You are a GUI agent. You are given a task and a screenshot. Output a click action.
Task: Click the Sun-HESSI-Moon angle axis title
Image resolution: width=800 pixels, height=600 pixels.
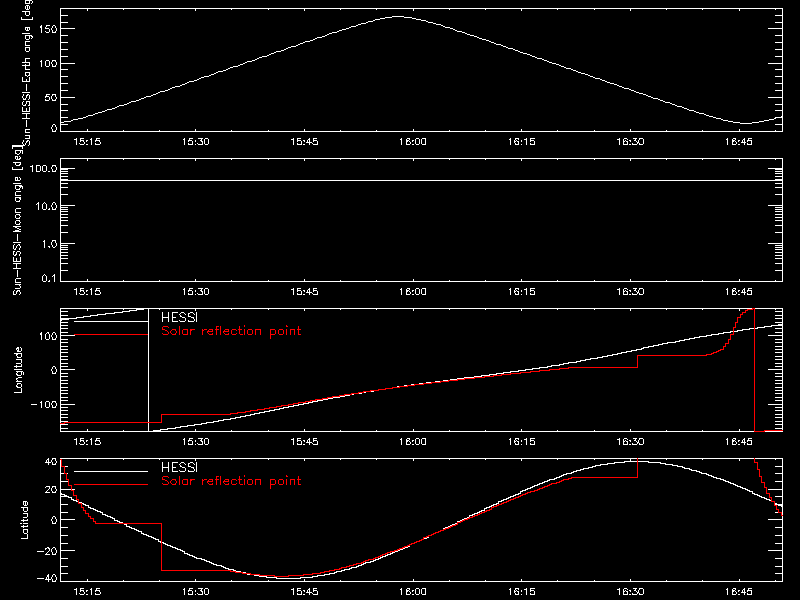point(18,220)
